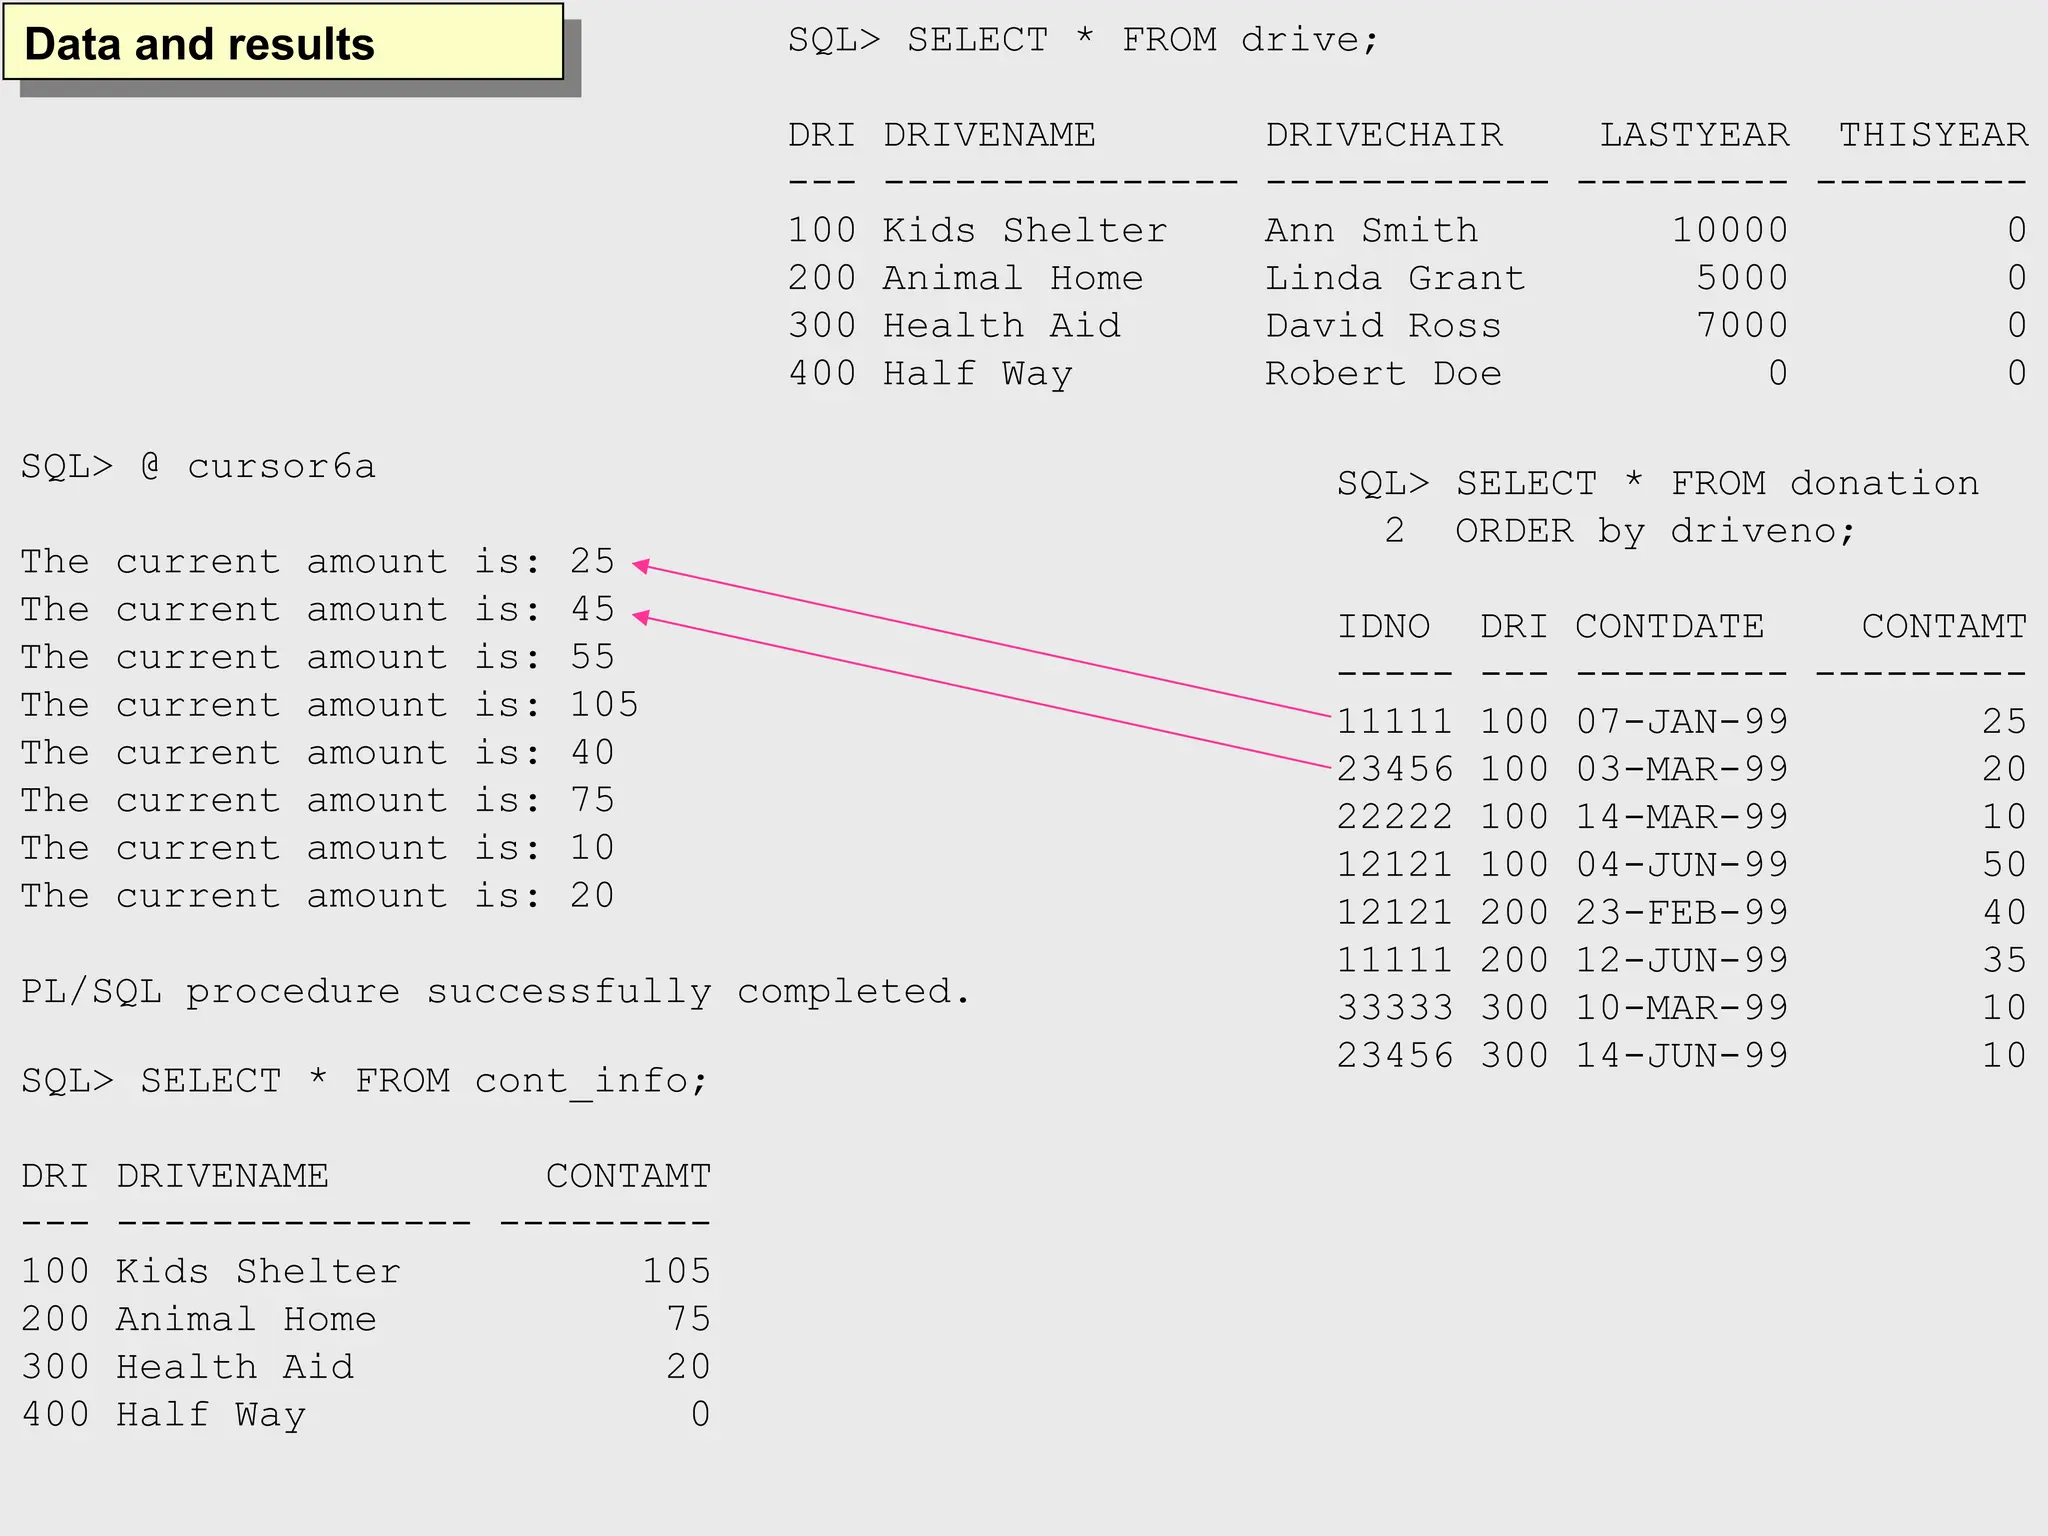Click 'Kids Shelter' in drive table
The height and width of the screenshot is (1536, 2048).
(1025, 230)
